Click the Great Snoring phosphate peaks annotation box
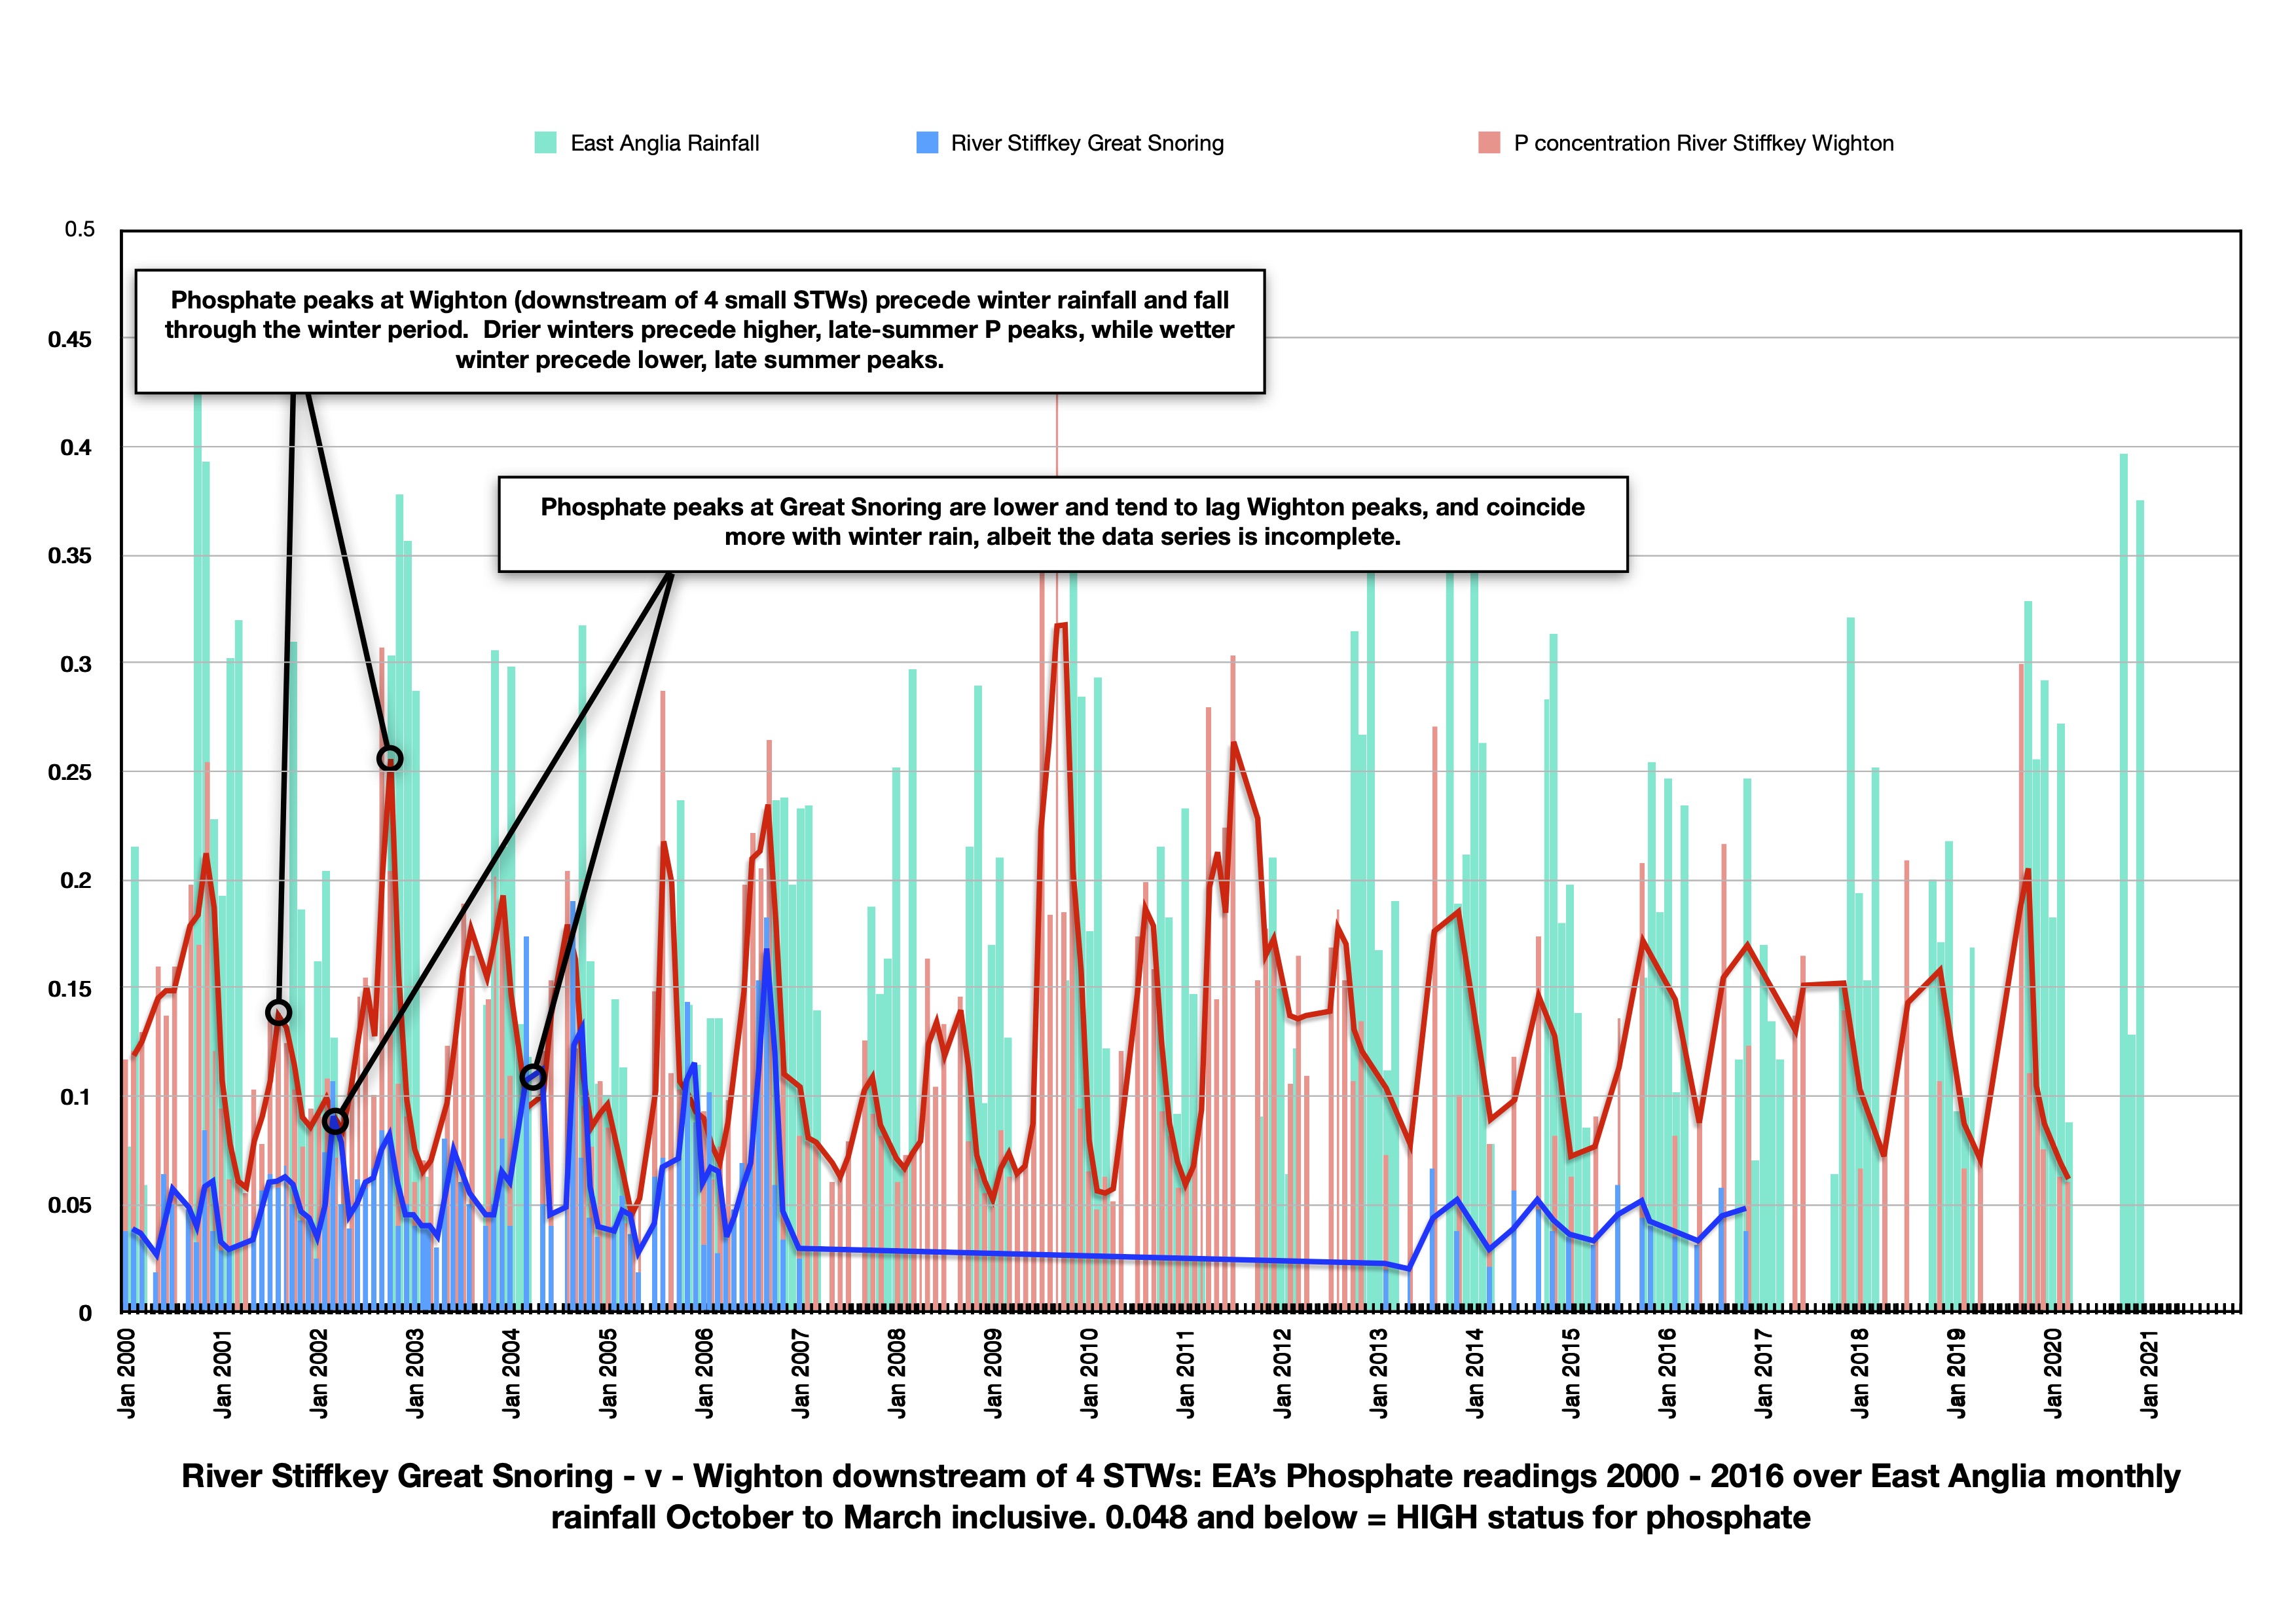This screenshot has height=1624, width=2296. 1062,523
